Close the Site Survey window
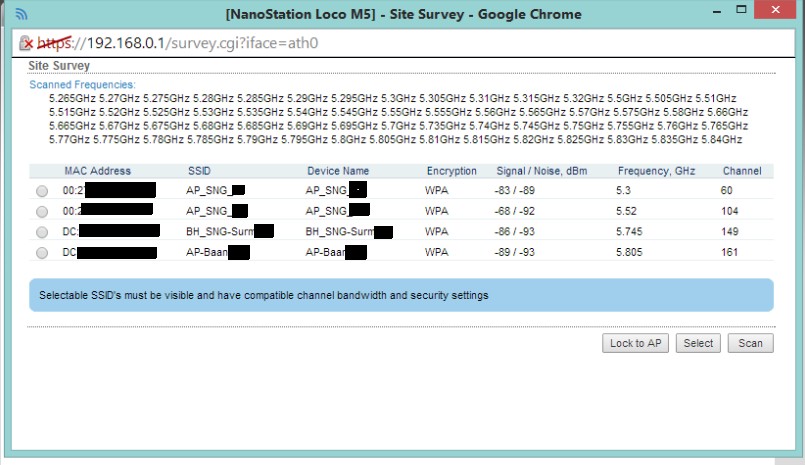 [x=775, y=9]
